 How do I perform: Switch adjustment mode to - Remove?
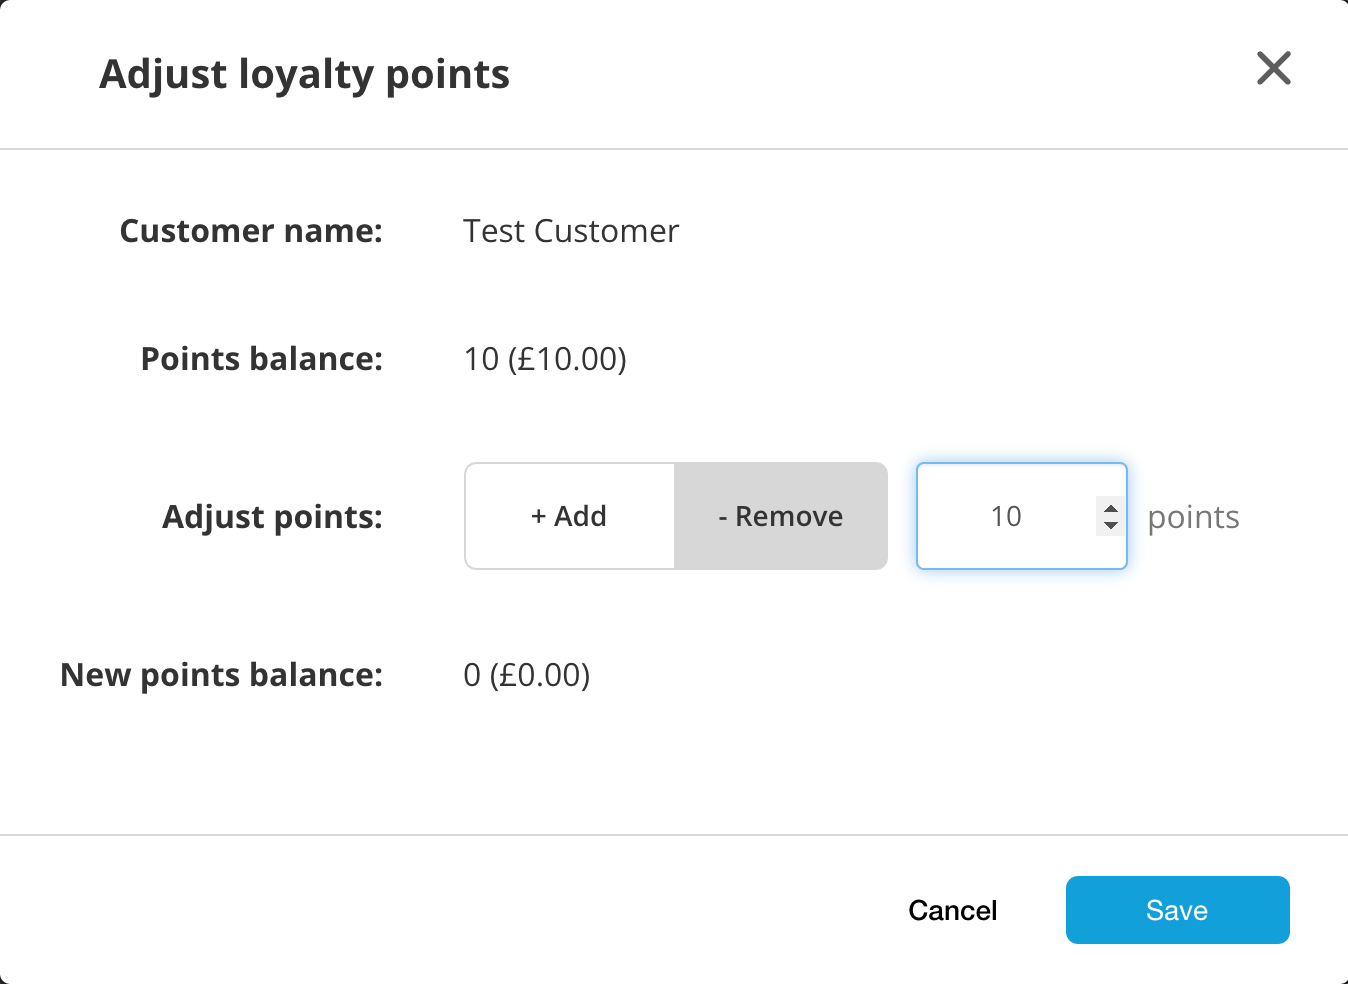pyautogui.click(x=781, y=516)
